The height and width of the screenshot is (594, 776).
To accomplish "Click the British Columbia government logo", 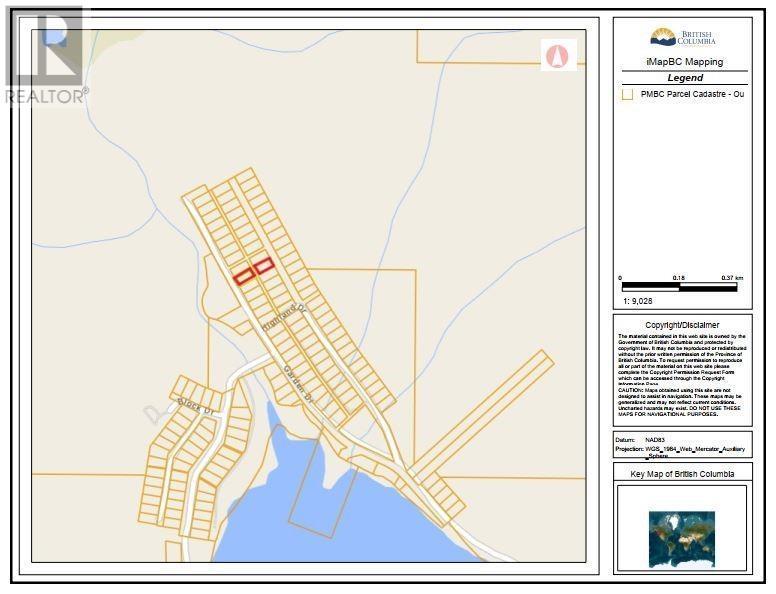I will click(x=683, y=37).
